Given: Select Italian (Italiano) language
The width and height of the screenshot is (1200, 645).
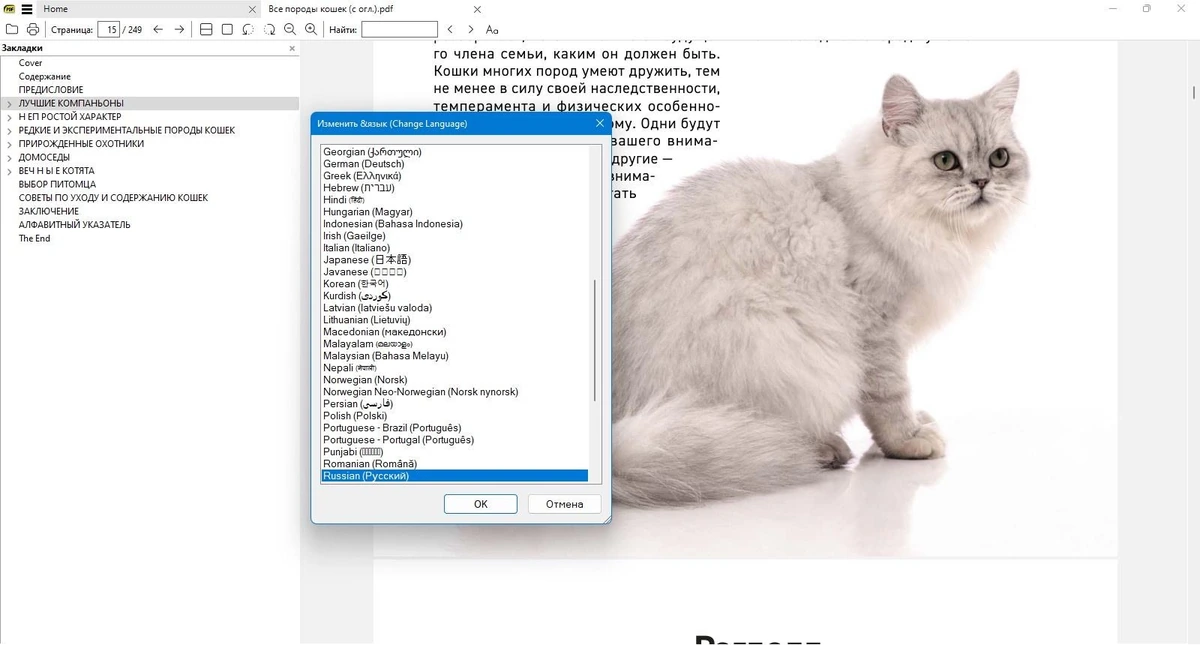Looking at the screenshot, I should tap(455, 248).
